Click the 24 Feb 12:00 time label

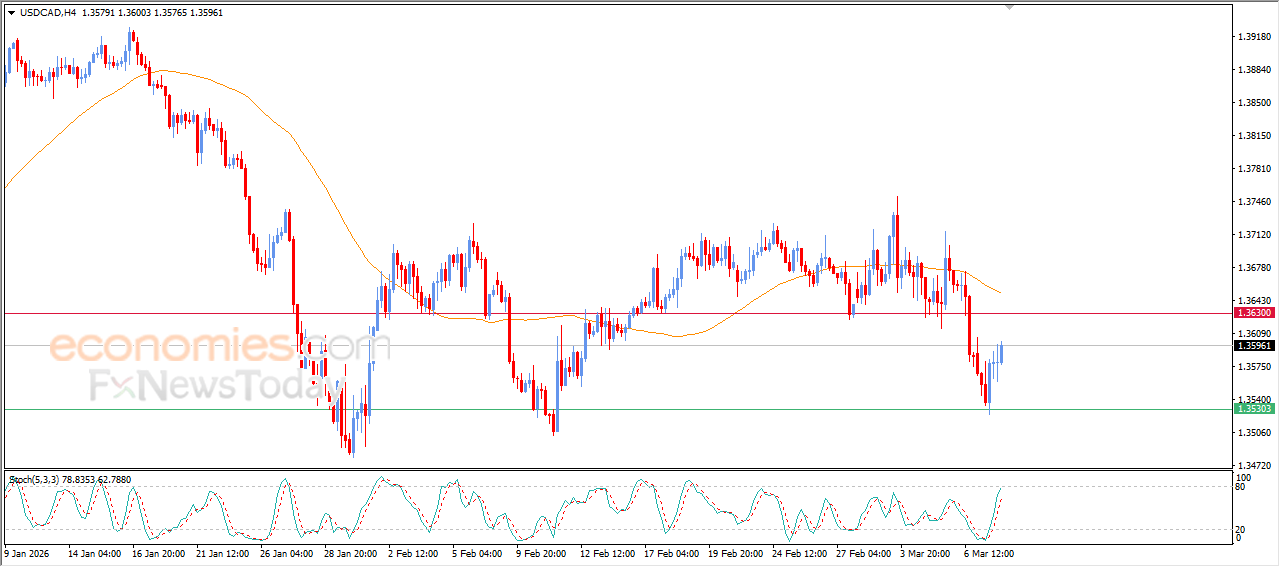point(800,552)
